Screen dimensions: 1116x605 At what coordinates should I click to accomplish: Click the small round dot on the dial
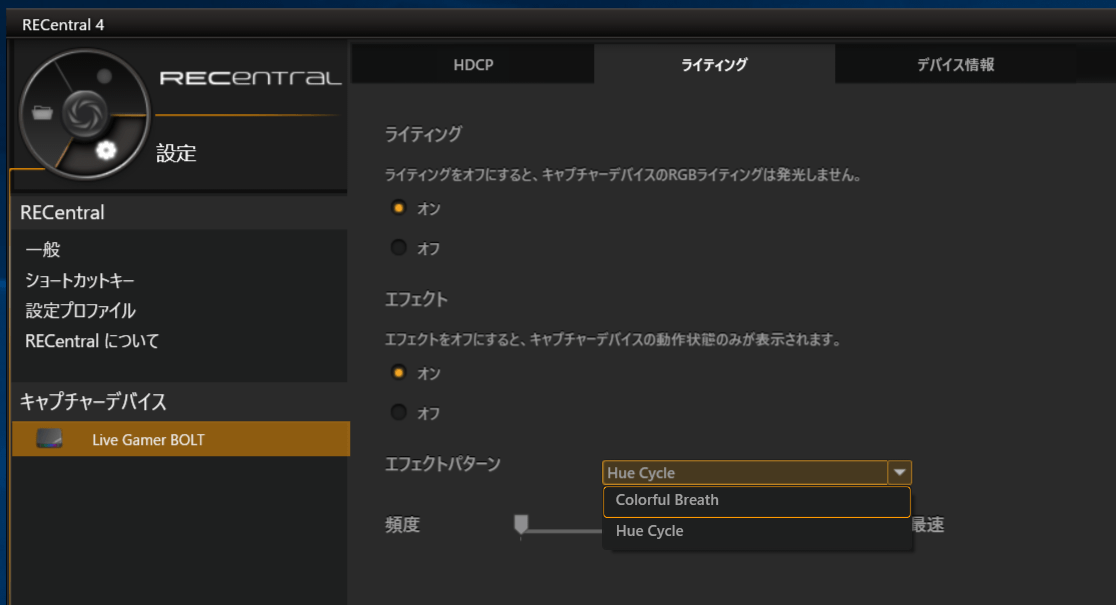tap(105, 76)
